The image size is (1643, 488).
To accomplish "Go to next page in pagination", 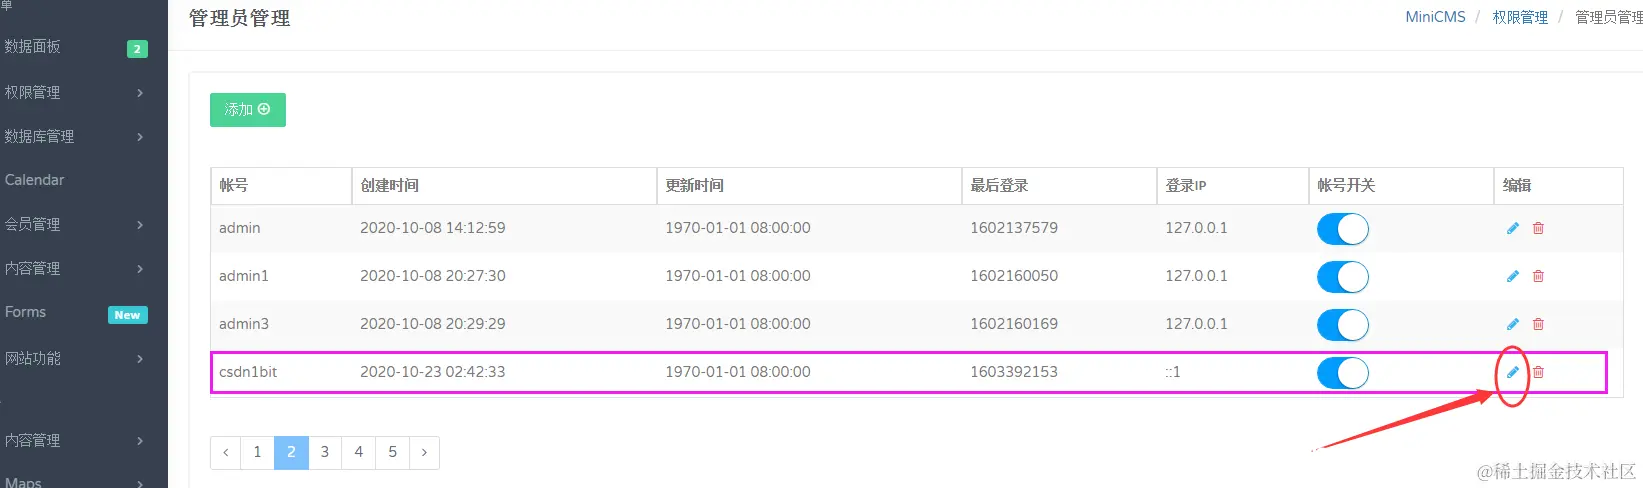I will [424, 452].
